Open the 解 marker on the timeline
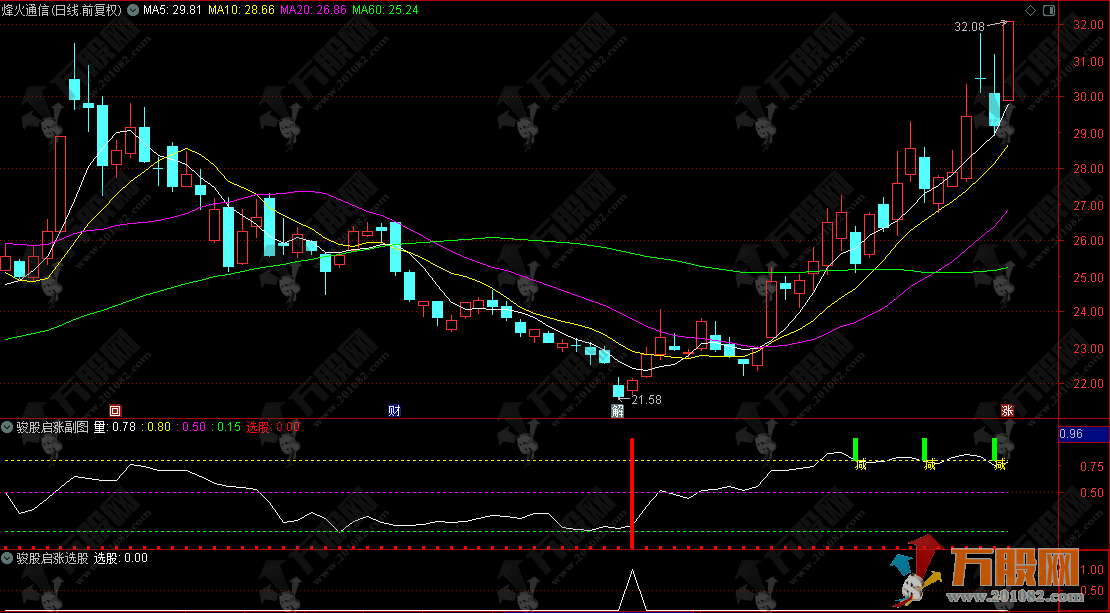1110x613 pixels. point(618,410)
